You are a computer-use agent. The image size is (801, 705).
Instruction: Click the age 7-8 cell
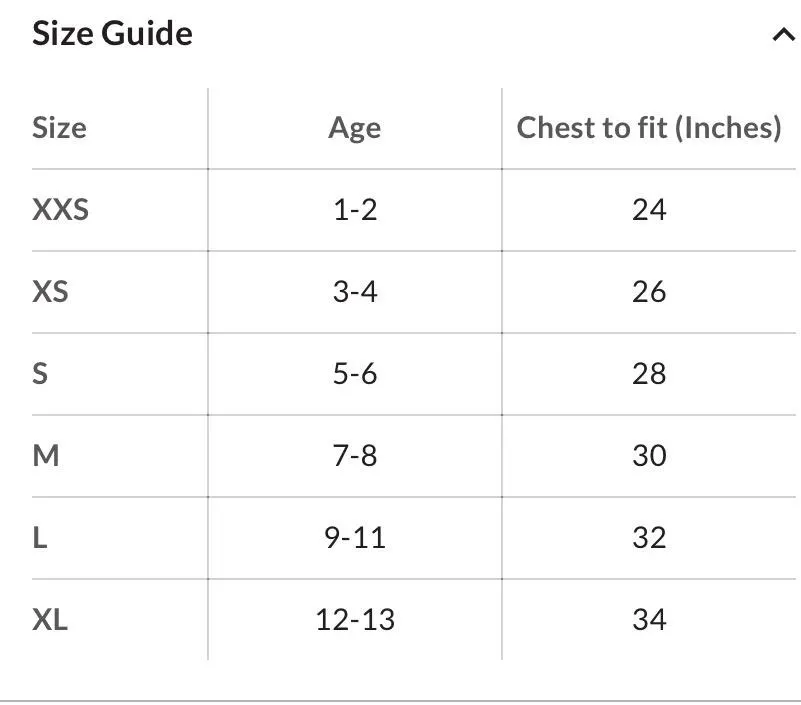[x=354, y=456]
